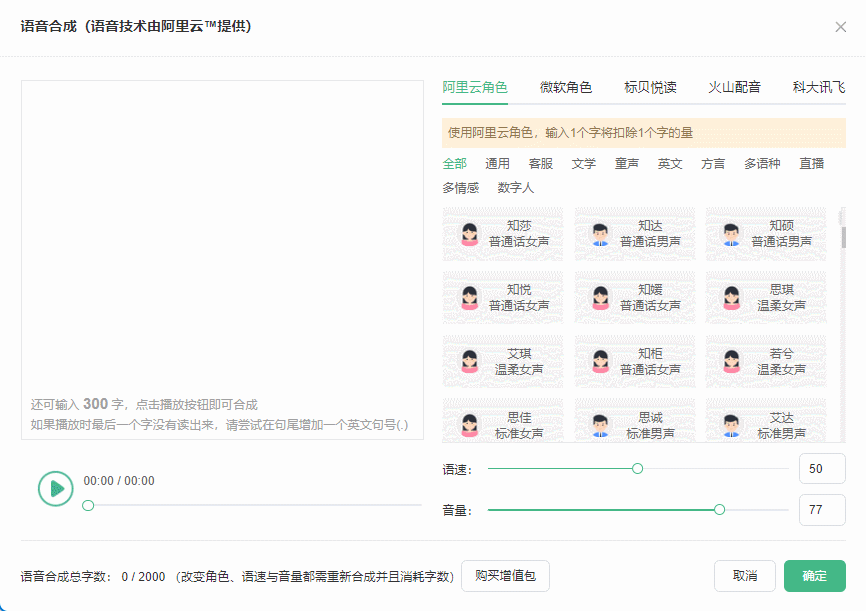This screenshot has height=611, width=866.
Task: Click the 语速 slider handle
Action: 637,468
